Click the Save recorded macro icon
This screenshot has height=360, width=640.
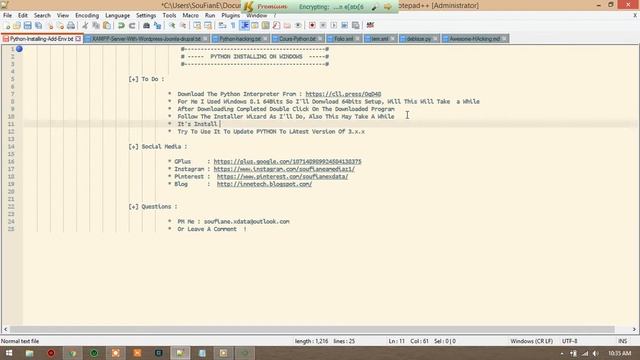coord(356,25)
